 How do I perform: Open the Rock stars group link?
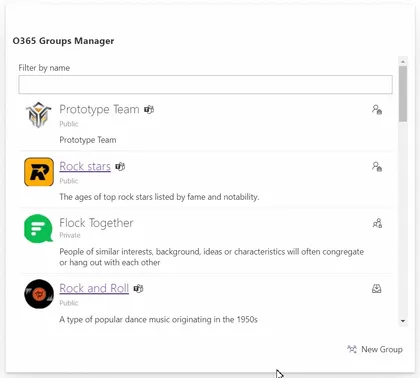pyautogui.click(x=85, y=166)
